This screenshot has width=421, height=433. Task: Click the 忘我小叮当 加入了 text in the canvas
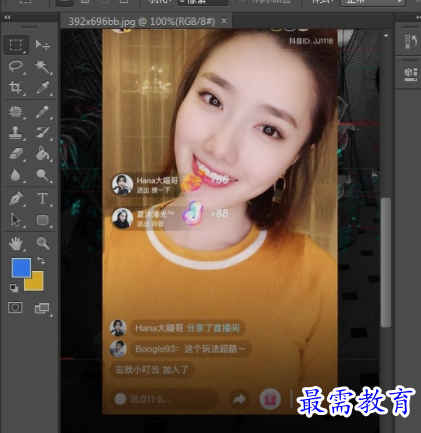coord(152,369)
